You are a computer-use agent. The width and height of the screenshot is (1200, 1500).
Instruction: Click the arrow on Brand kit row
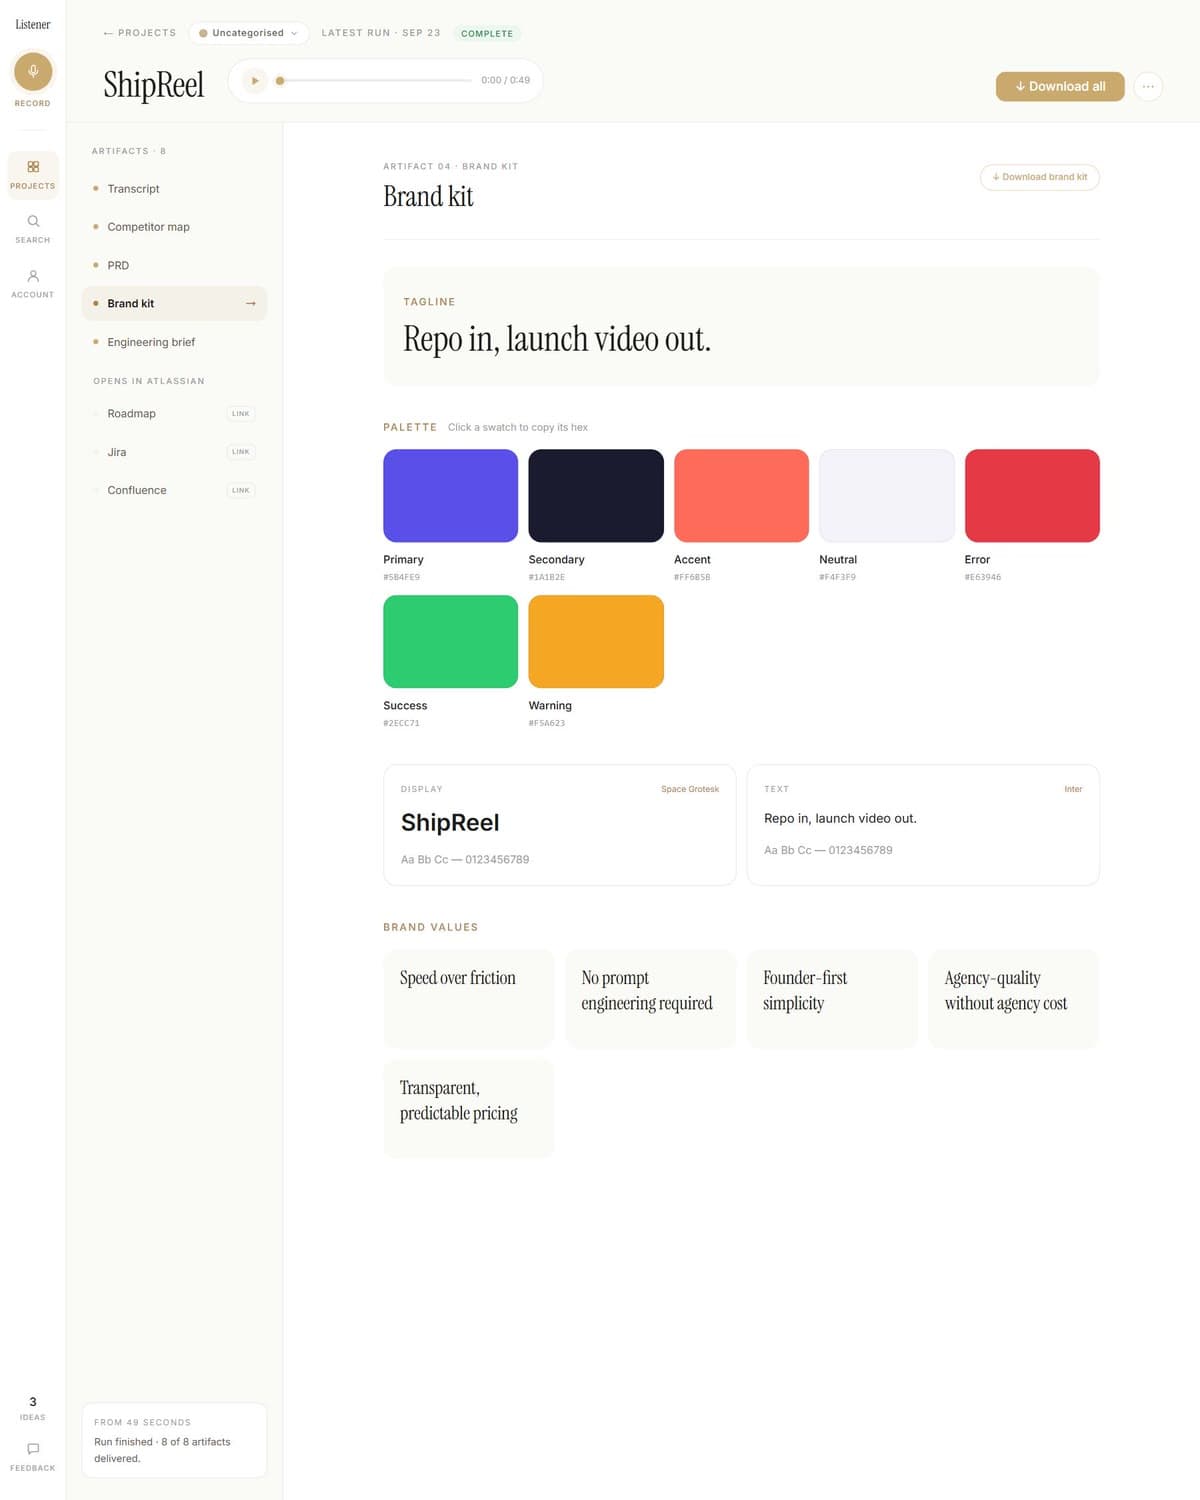[250, 303]
